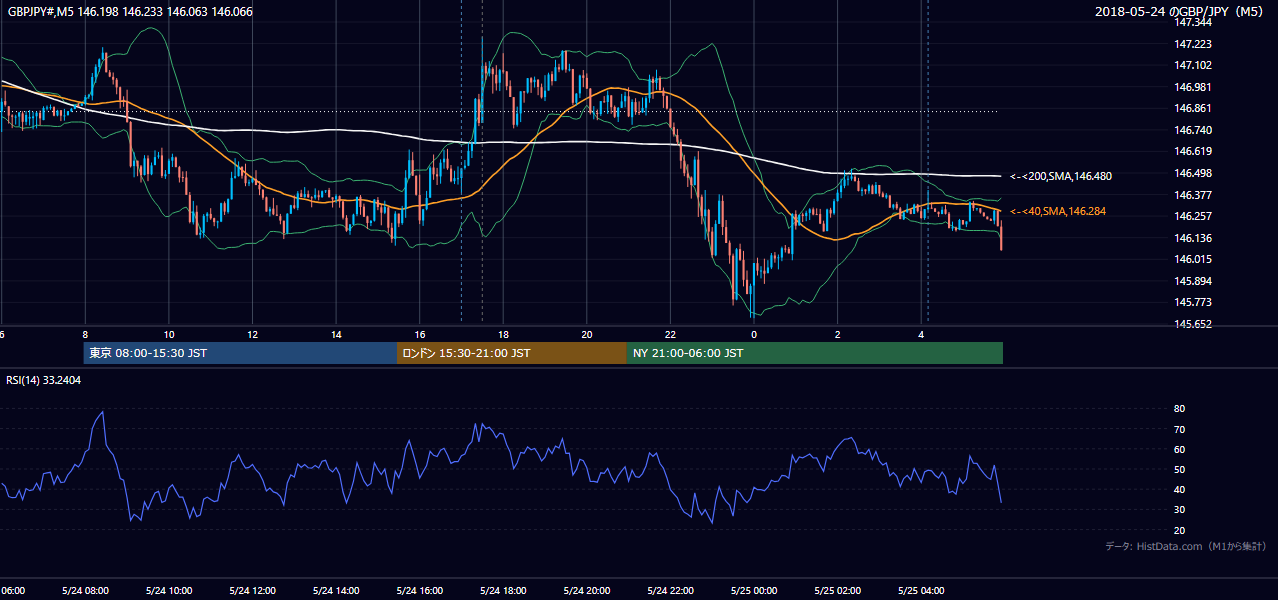
Task: Click hour tick 14 under the price chart
Action: coord(336,335)
